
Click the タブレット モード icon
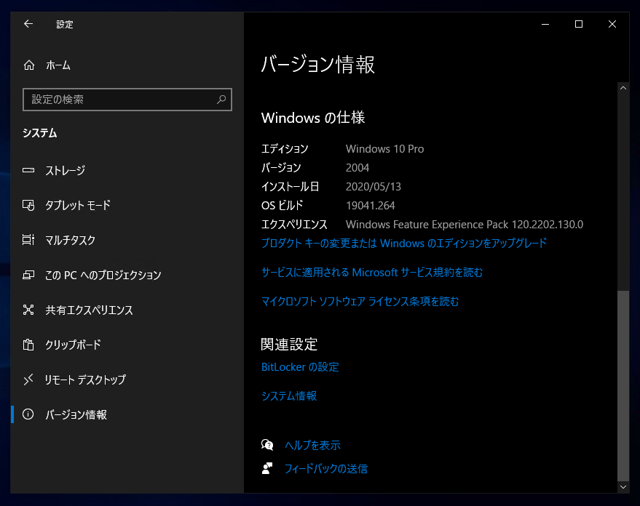point(28,205)
